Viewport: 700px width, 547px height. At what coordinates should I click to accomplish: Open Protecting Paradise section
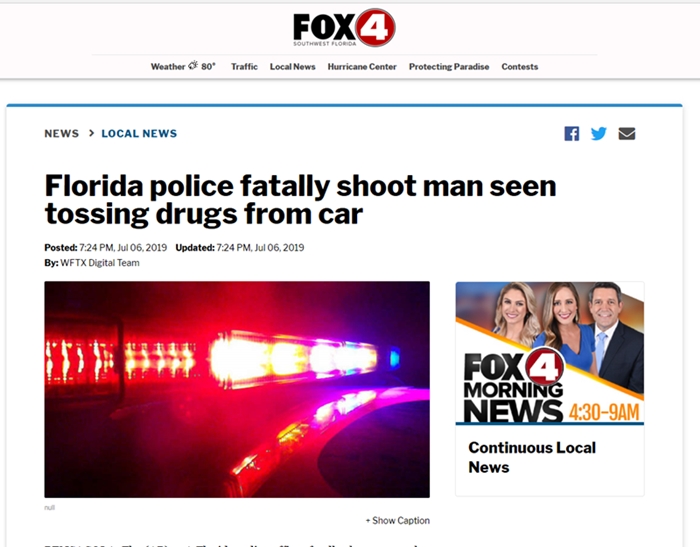point(449,67)
